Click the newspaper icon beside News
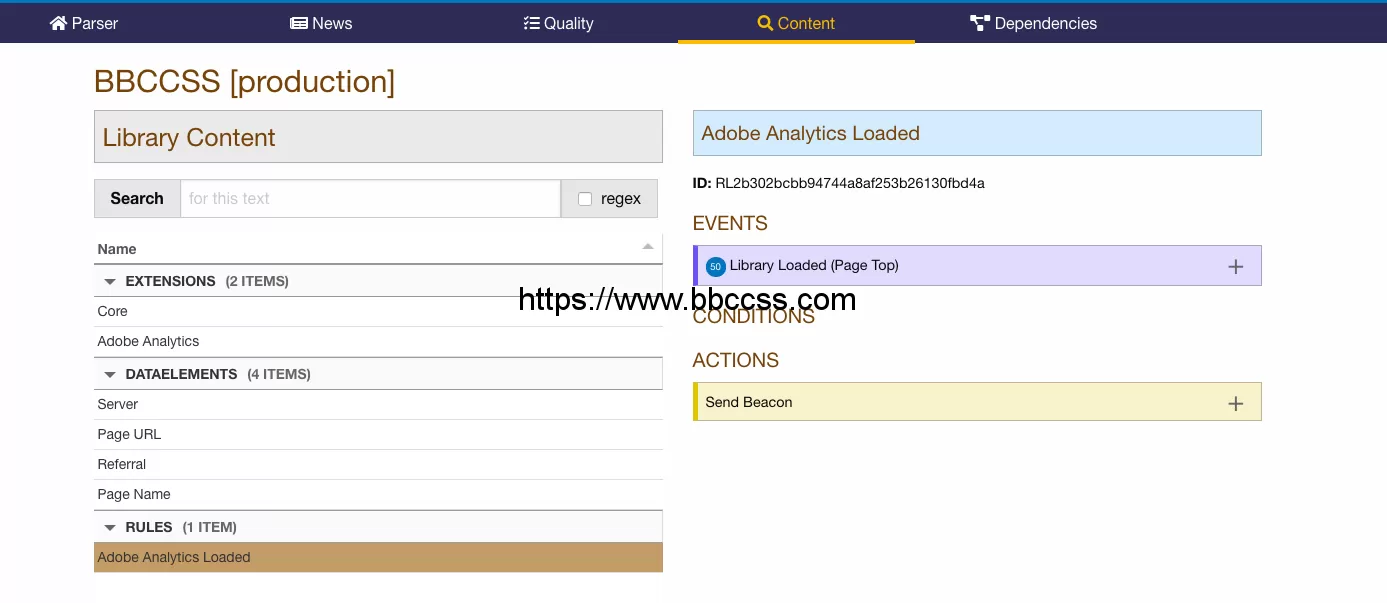 coord(298,23)
